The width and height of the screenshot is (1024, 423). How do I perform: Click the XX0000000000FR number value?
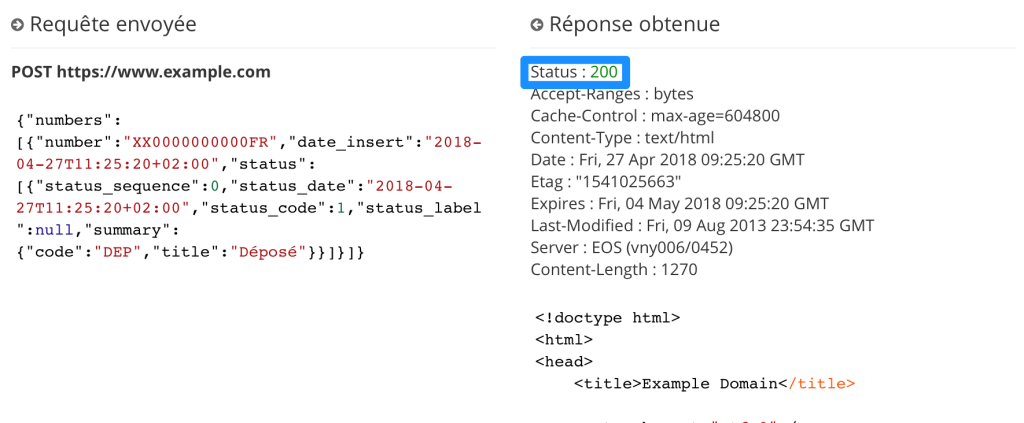(x=199, y=142)
